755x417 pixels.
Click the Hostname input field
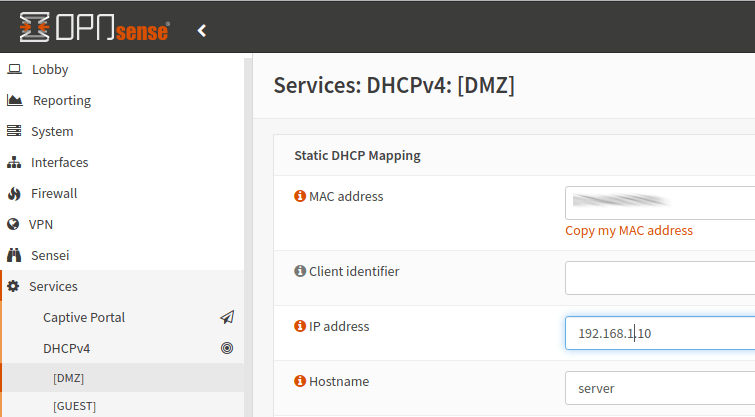point(660,387)
